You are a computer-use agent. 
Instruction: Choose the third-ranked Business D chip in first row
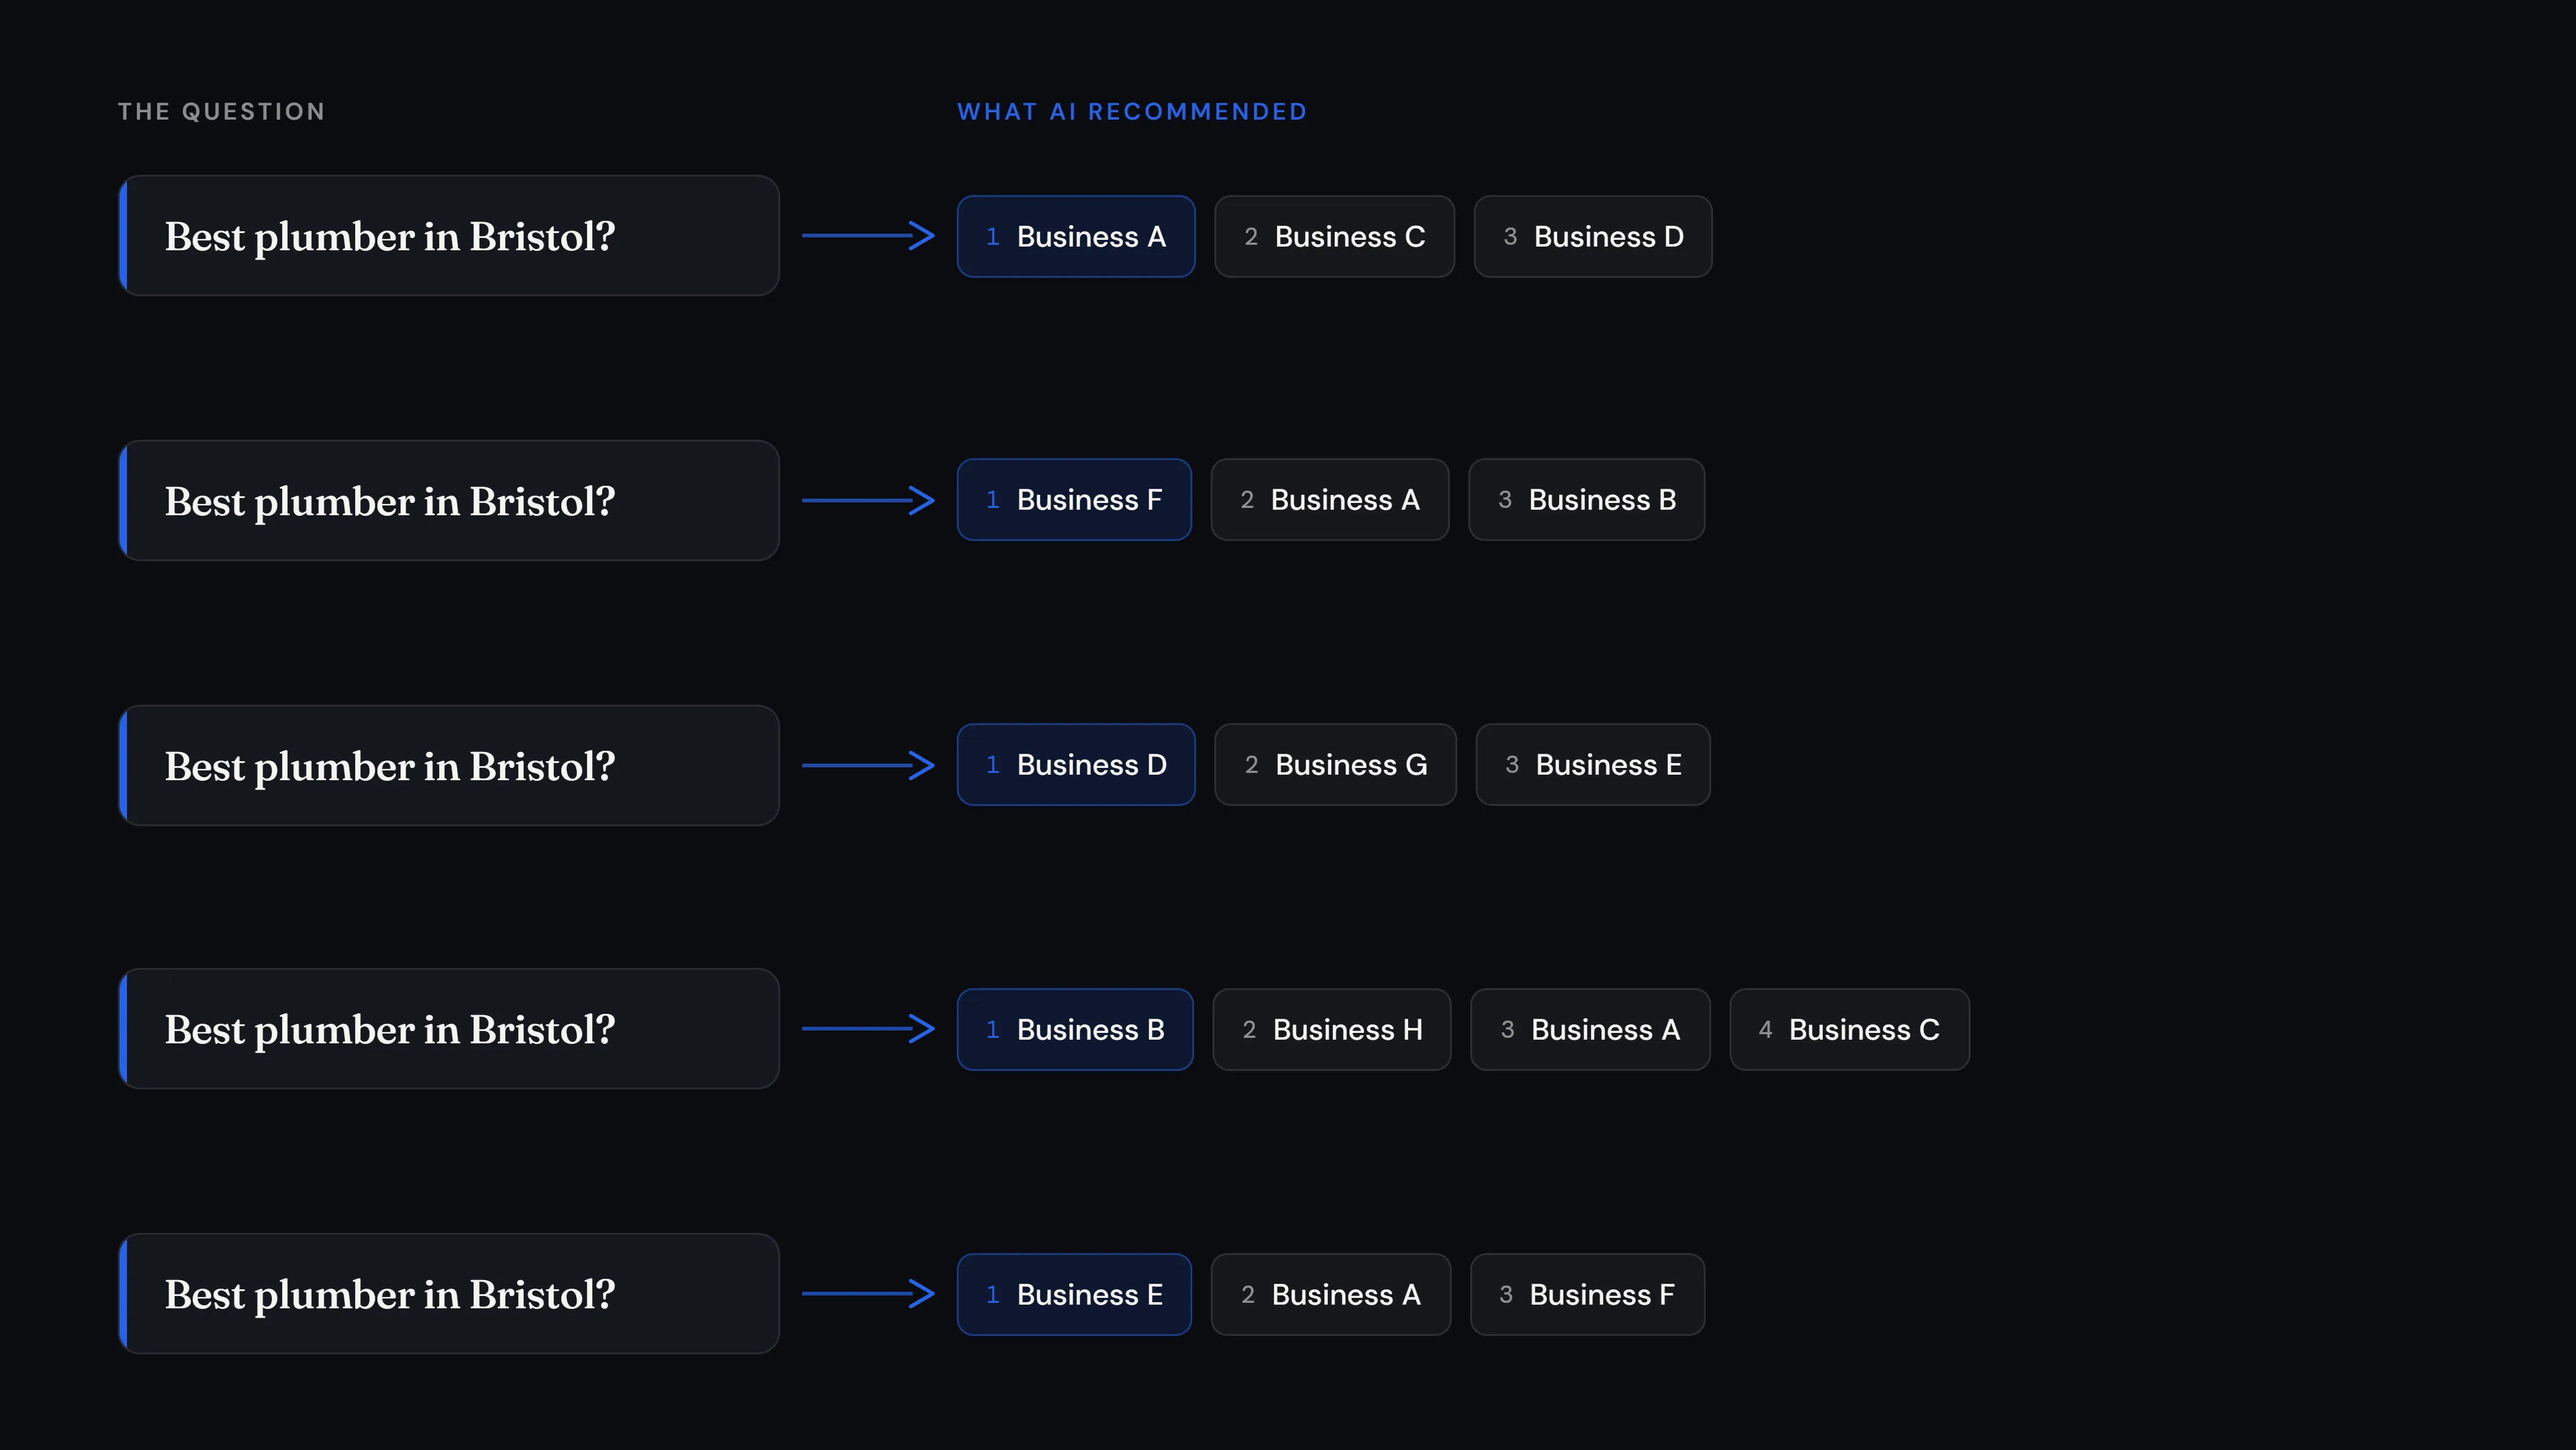[x=1593, y=236]
